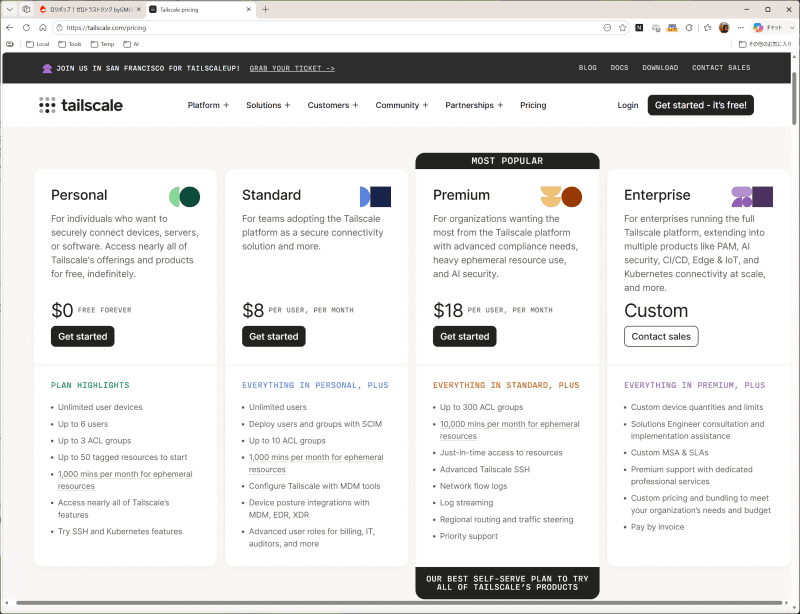Open the Notion extension icon

click(x=639, y=28)
